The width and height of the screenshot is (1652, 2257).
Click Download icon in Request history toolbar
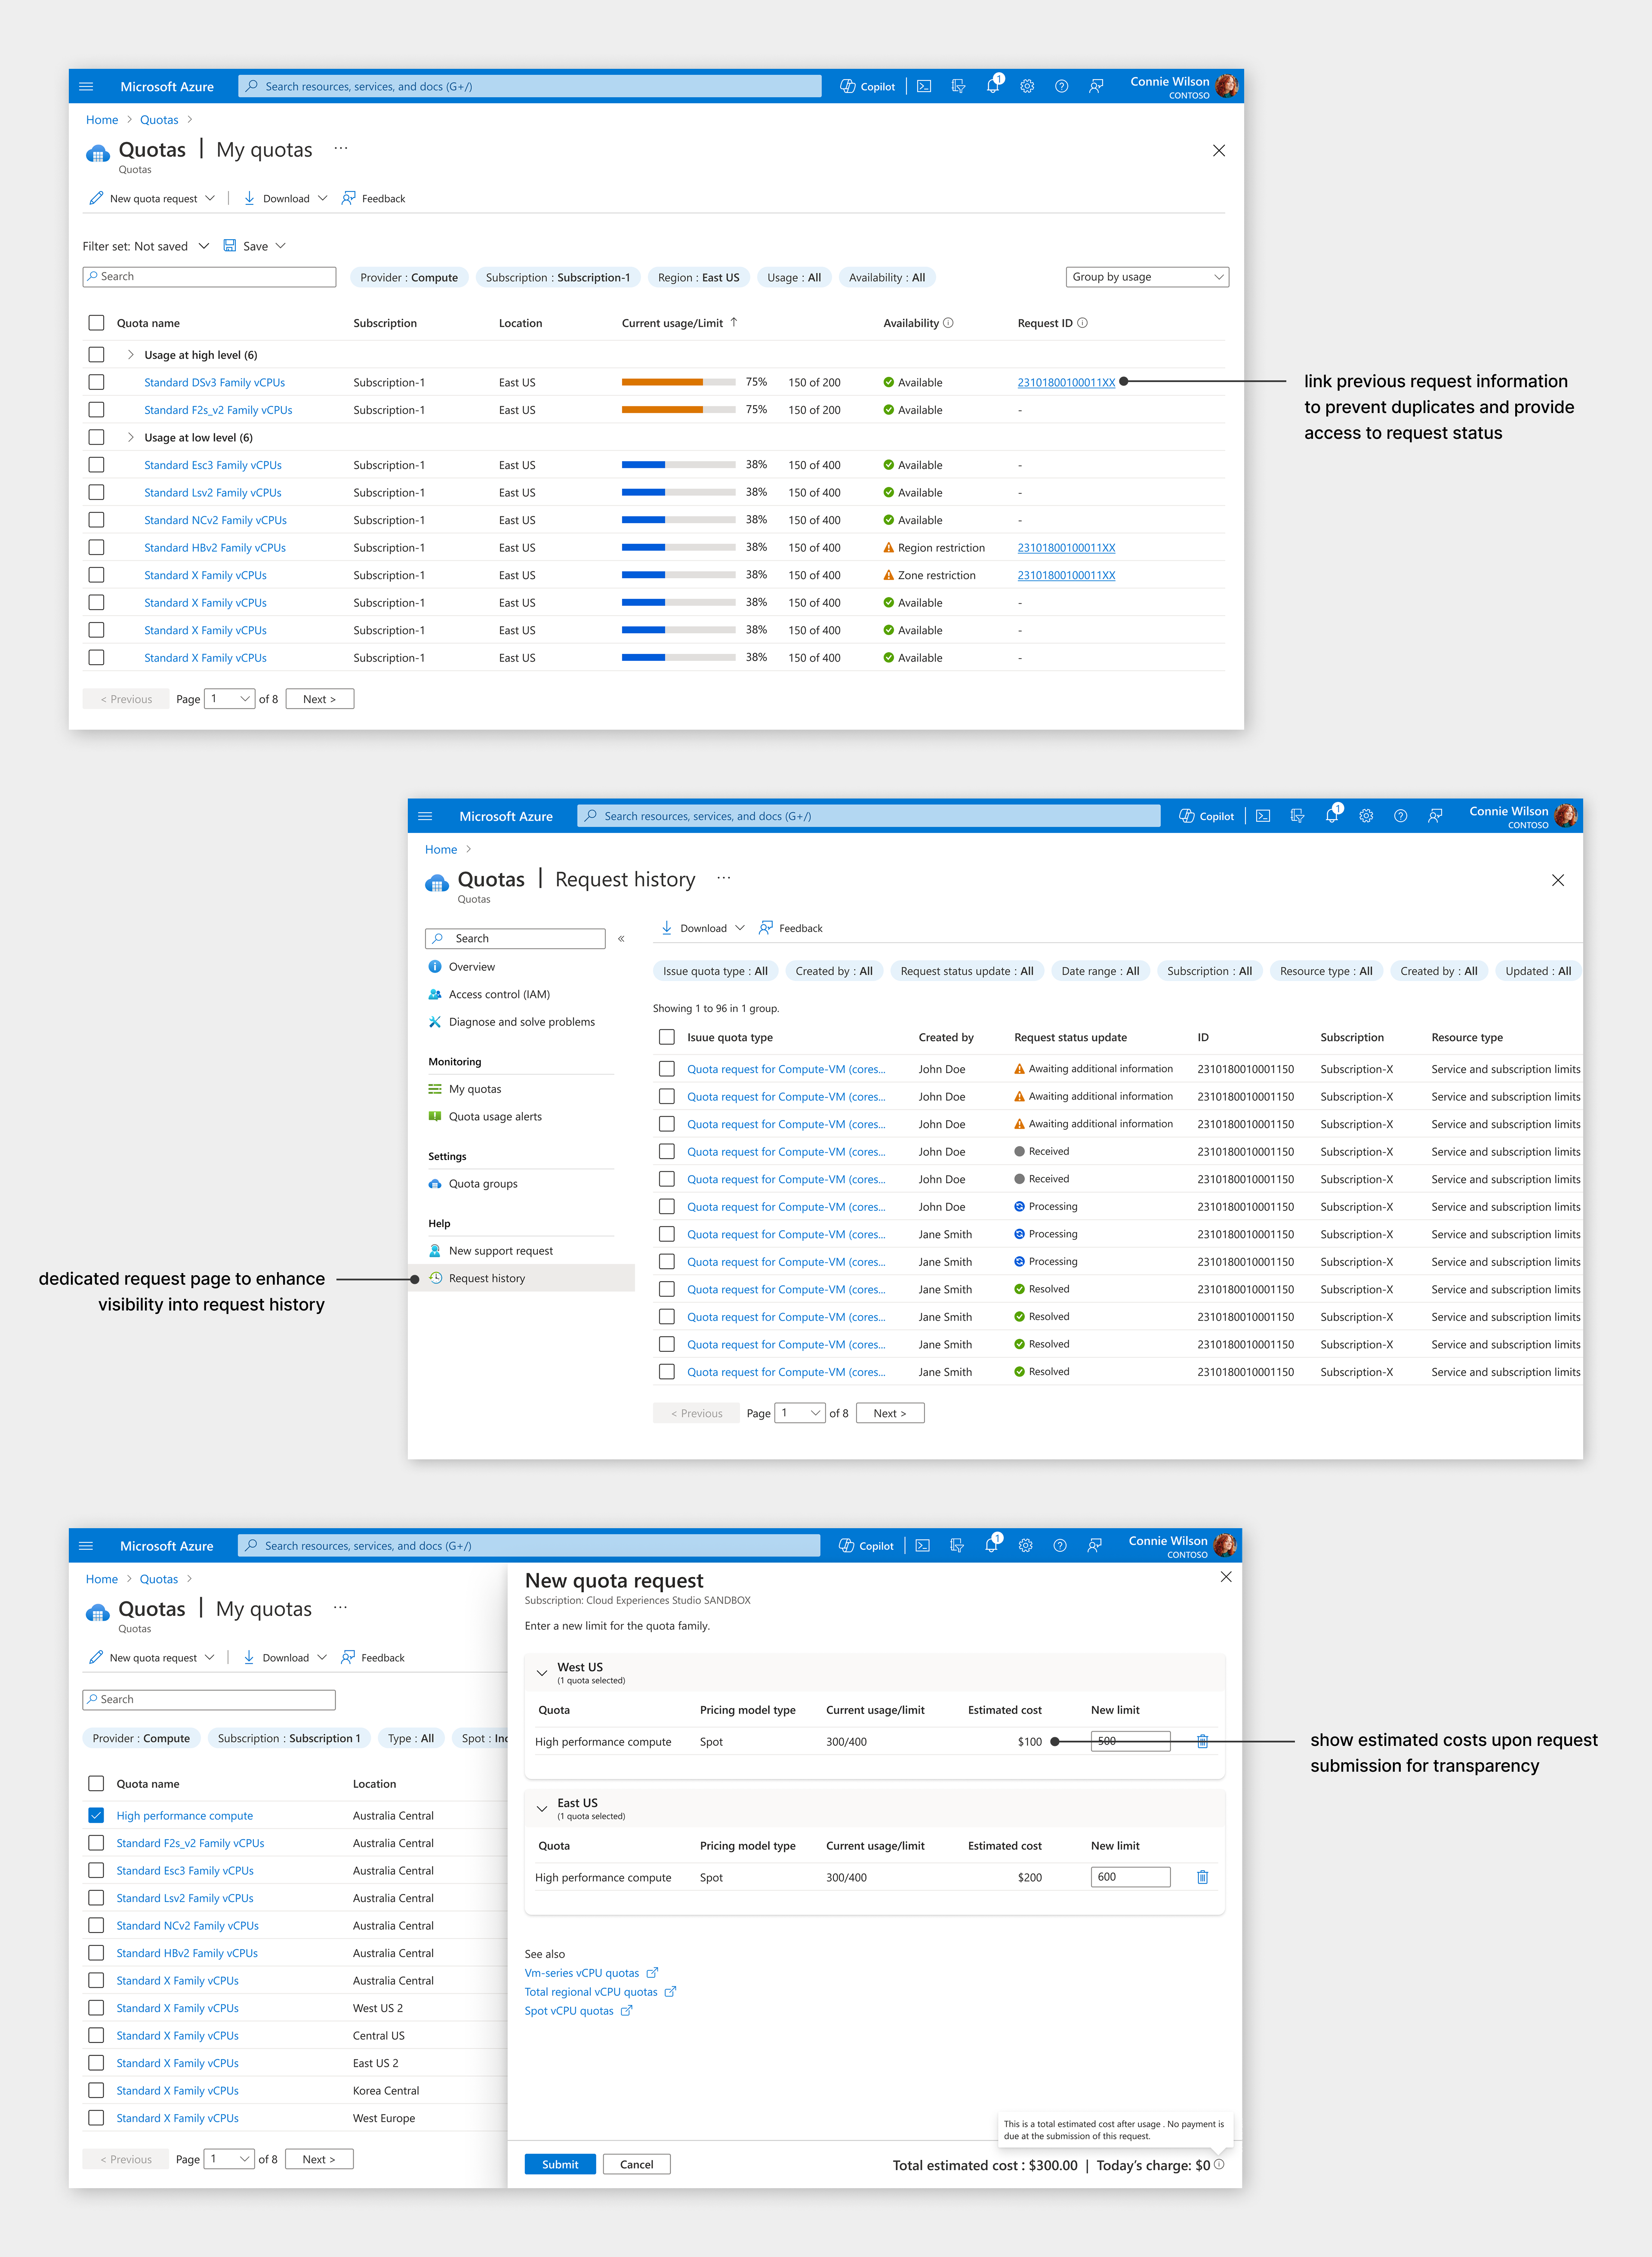click(x=667, y=928)
